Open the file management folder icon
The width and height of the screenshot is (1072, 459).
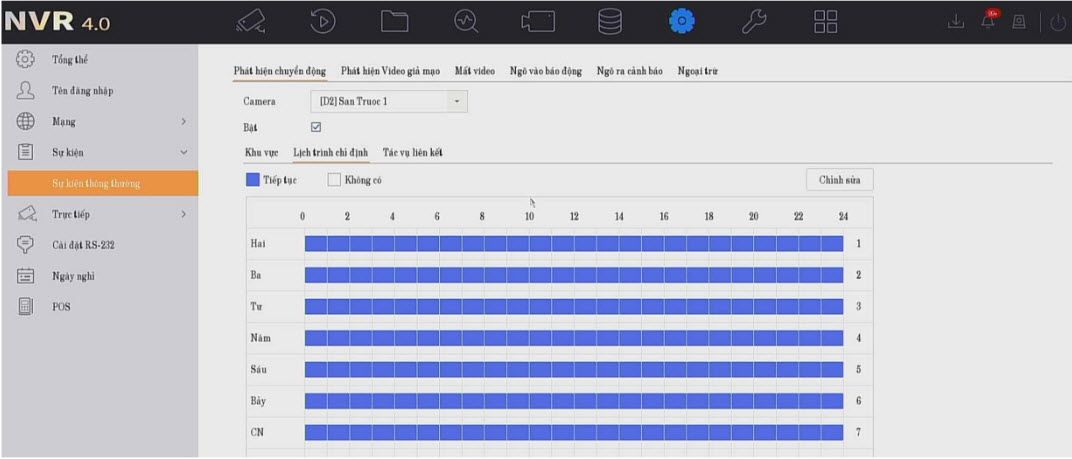[x=394, y=22]
